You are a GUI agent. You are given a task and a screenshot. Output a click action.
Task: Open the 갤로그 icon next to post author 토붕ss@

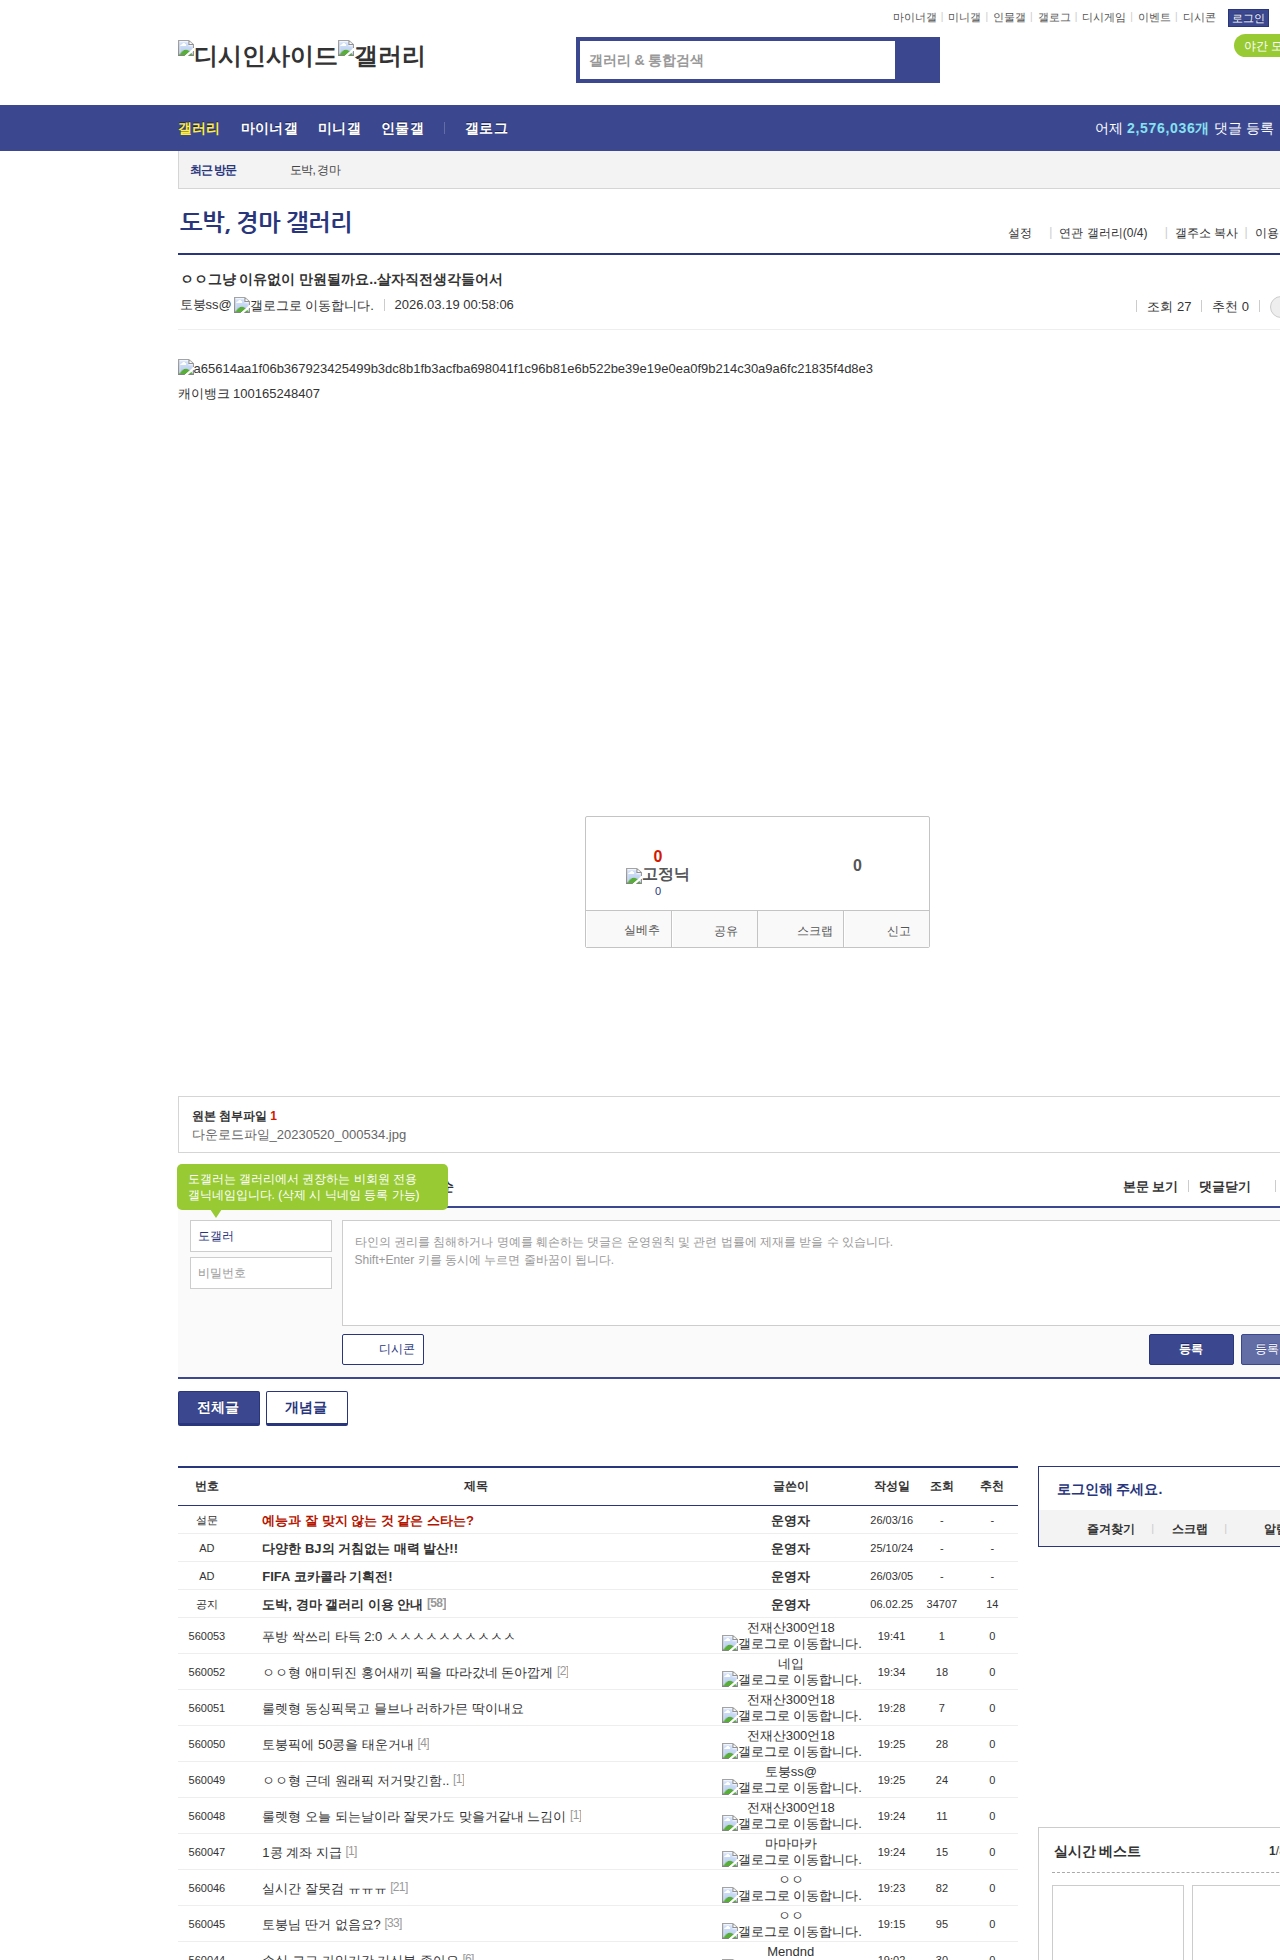click(303, 306)
